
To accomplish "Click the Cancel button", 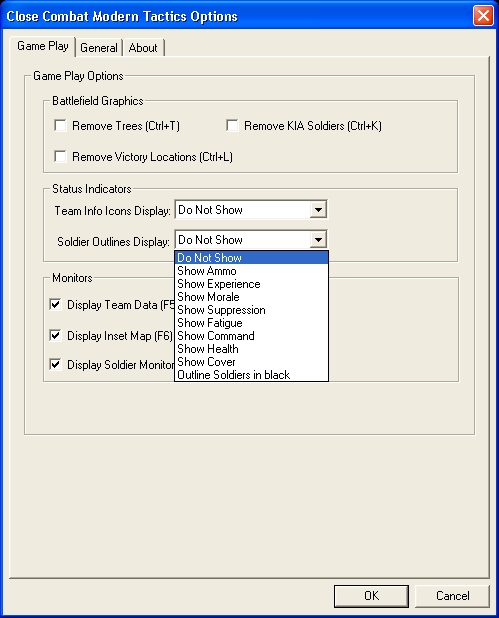I will [452, 596].
